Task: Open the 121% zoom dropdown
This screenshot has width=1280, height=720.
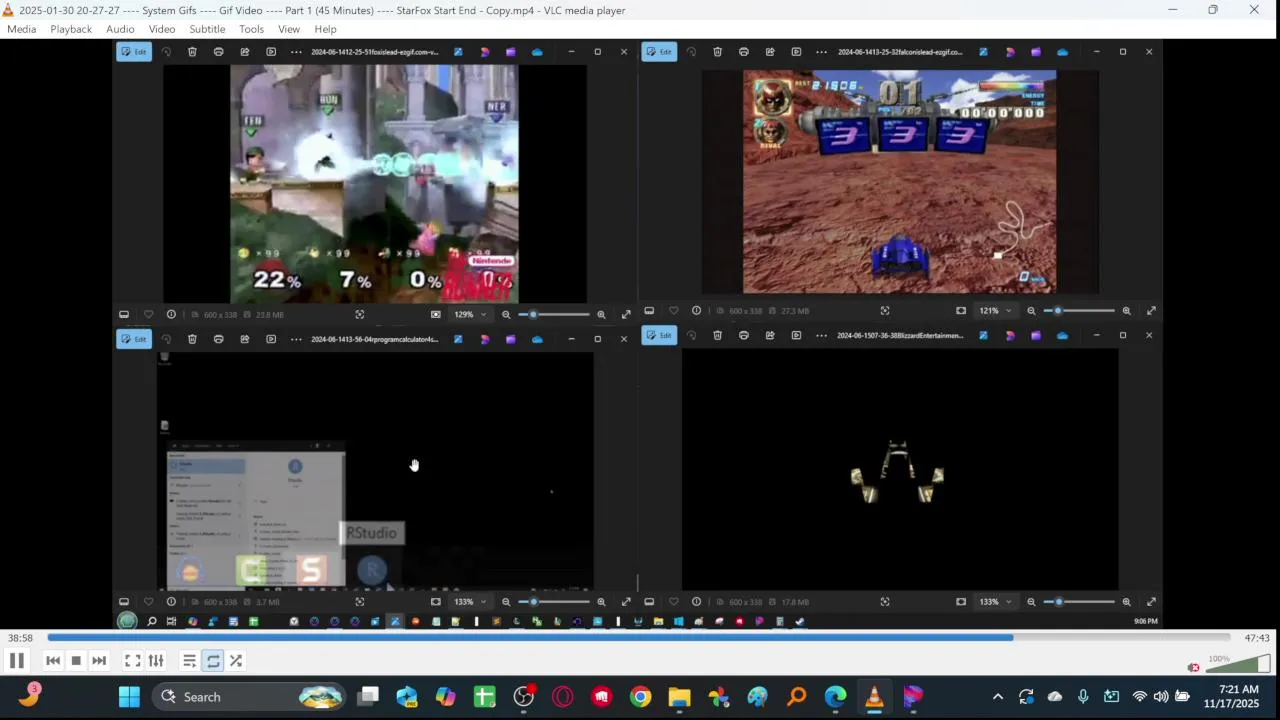Action: pyautogui.click(x=995, y=311)
